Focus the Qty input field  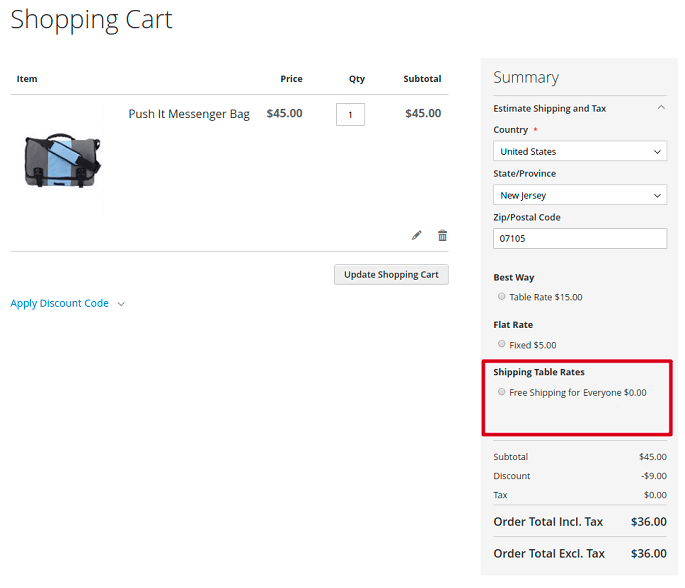pyautogui.click(x=350, y=115)
